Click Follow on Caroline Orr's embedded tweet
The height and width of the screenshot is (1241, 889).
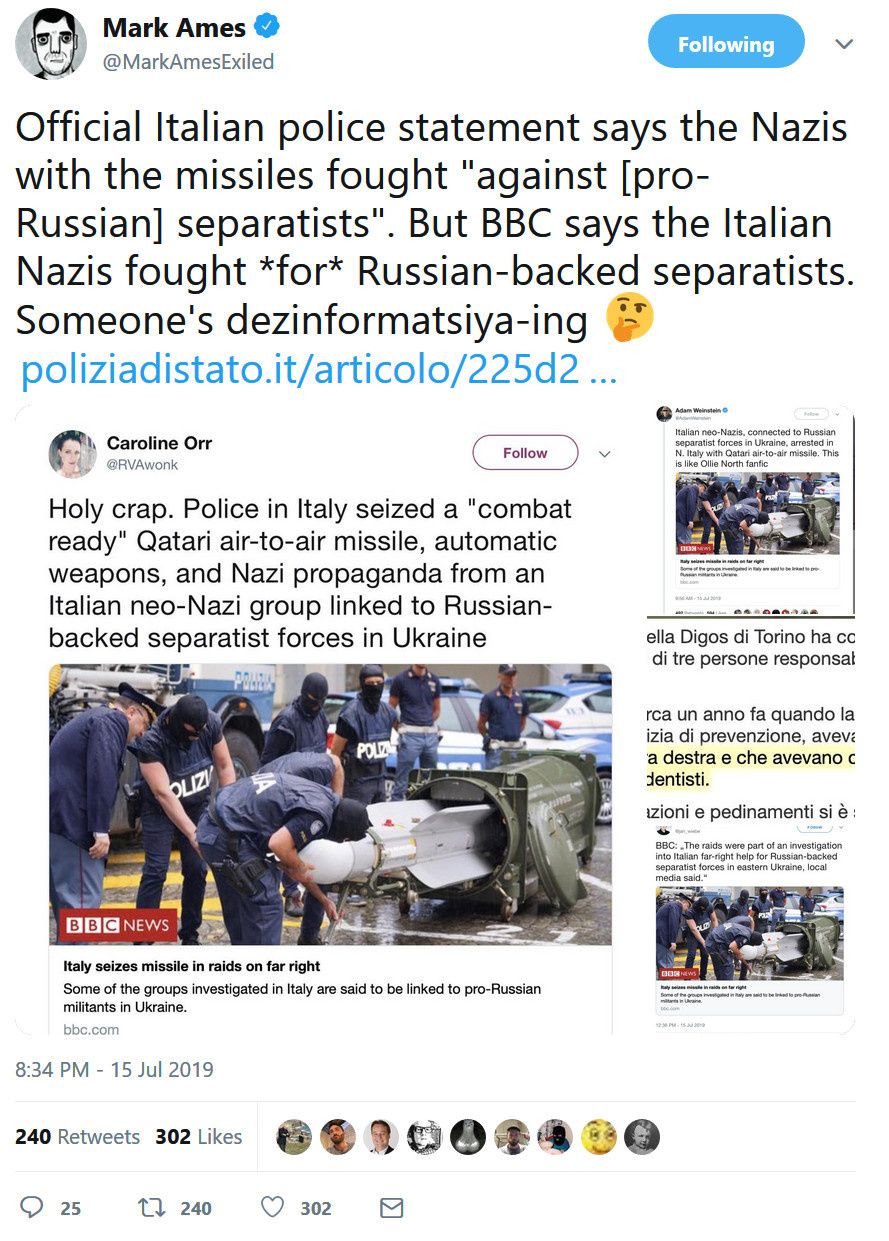pos(525,453)
